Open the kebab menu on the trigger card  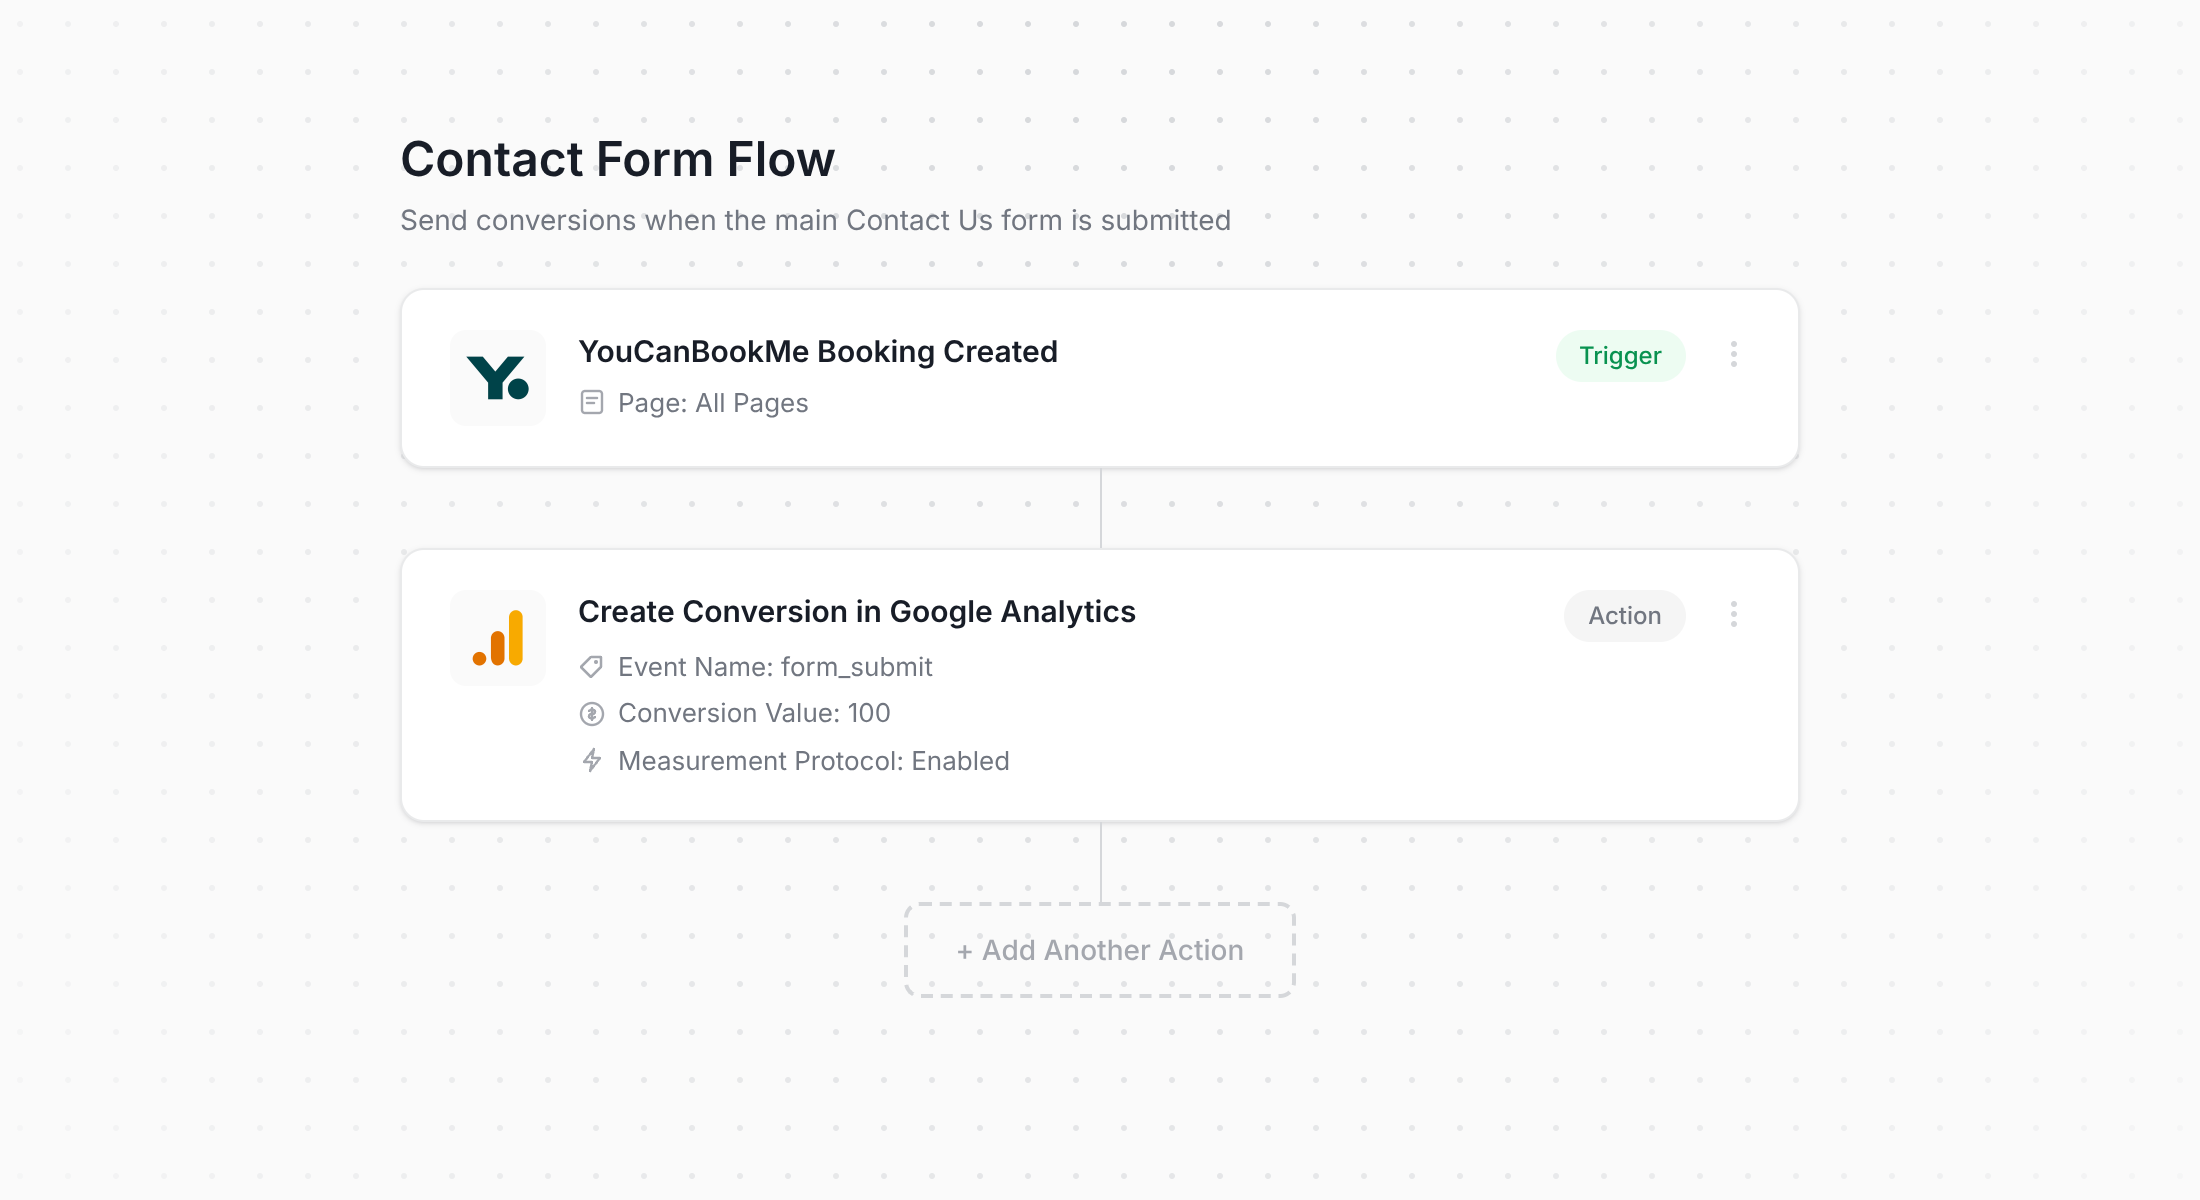(x=1734, y=355)
